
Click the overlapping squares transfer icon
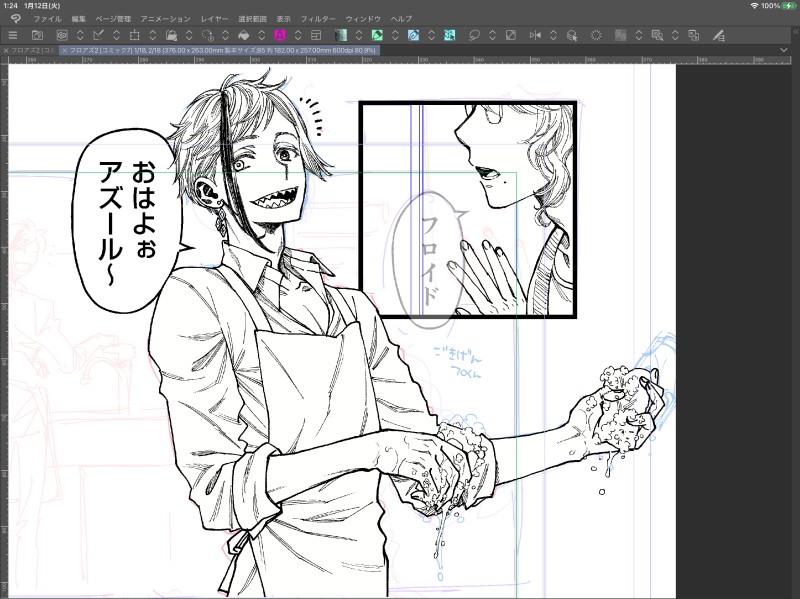coord(693,35)
